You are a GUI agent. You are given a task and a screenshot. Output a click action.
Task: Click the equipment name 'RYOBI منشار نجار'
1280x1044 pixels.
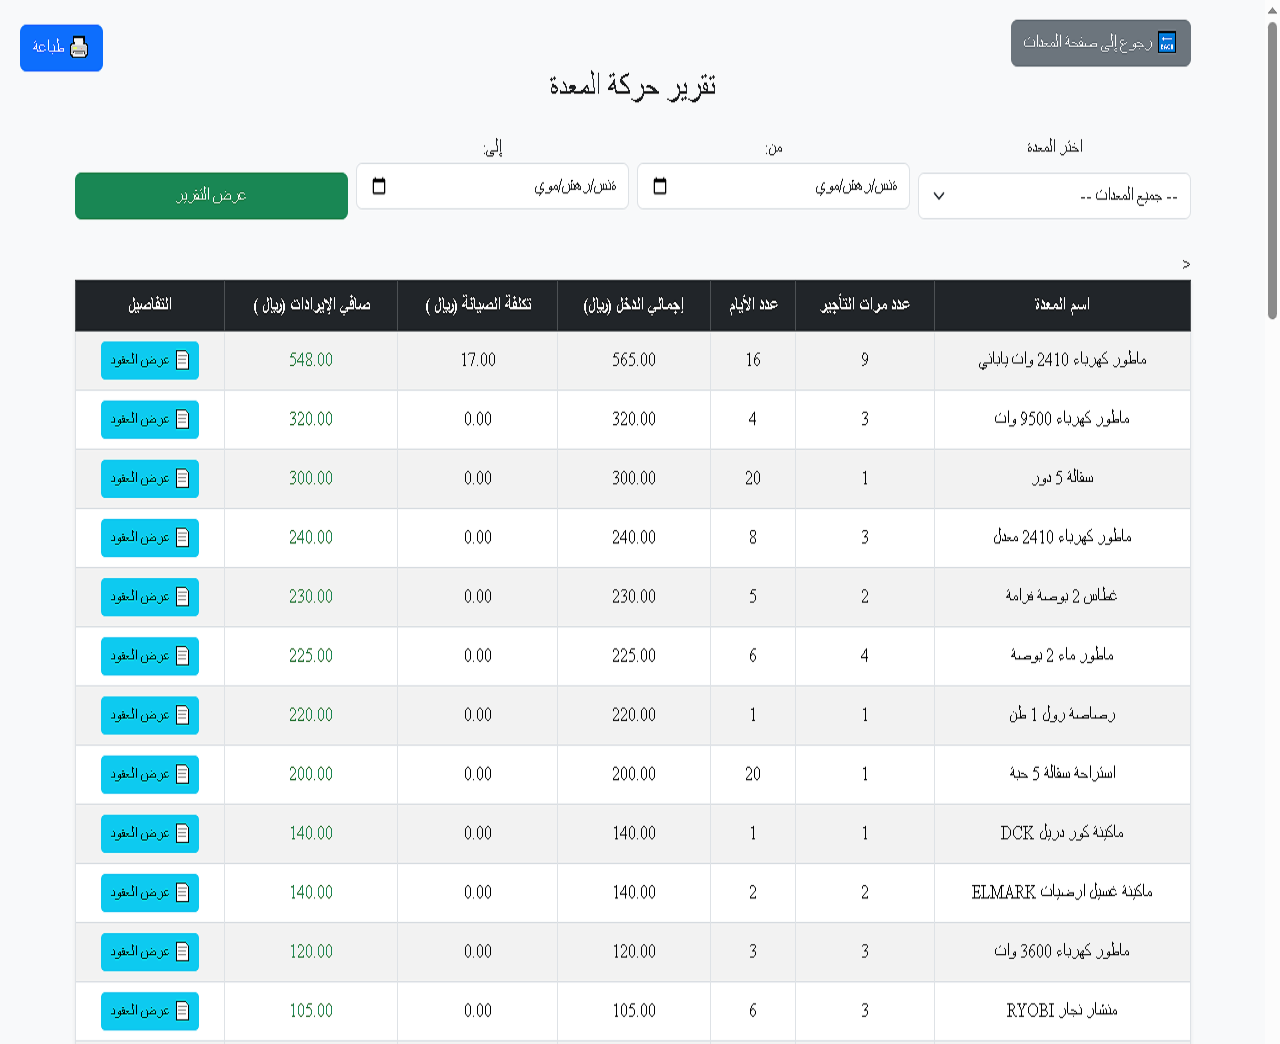[1062, 1011]
